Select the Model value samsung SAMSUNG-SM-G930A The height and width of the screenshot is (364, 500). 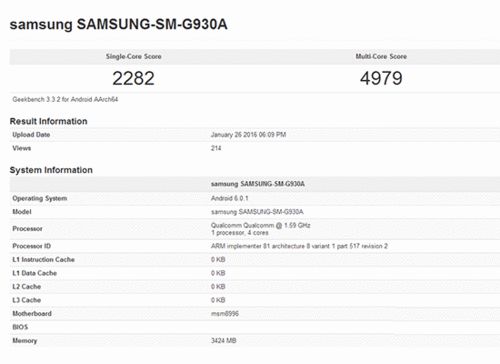click(x=257, y=212)
